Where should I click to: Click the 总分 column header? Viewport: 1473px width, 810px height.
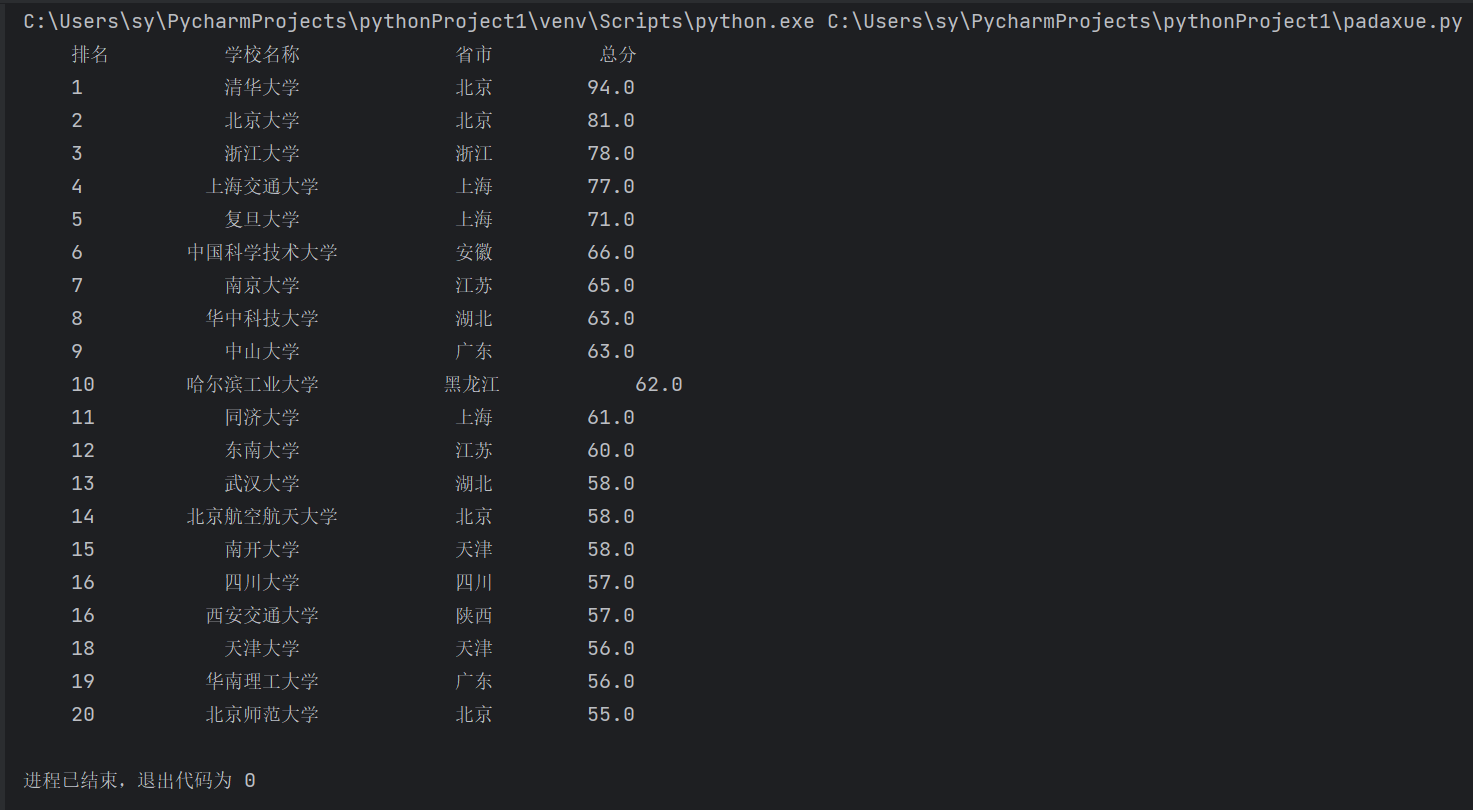pos(617,55)
